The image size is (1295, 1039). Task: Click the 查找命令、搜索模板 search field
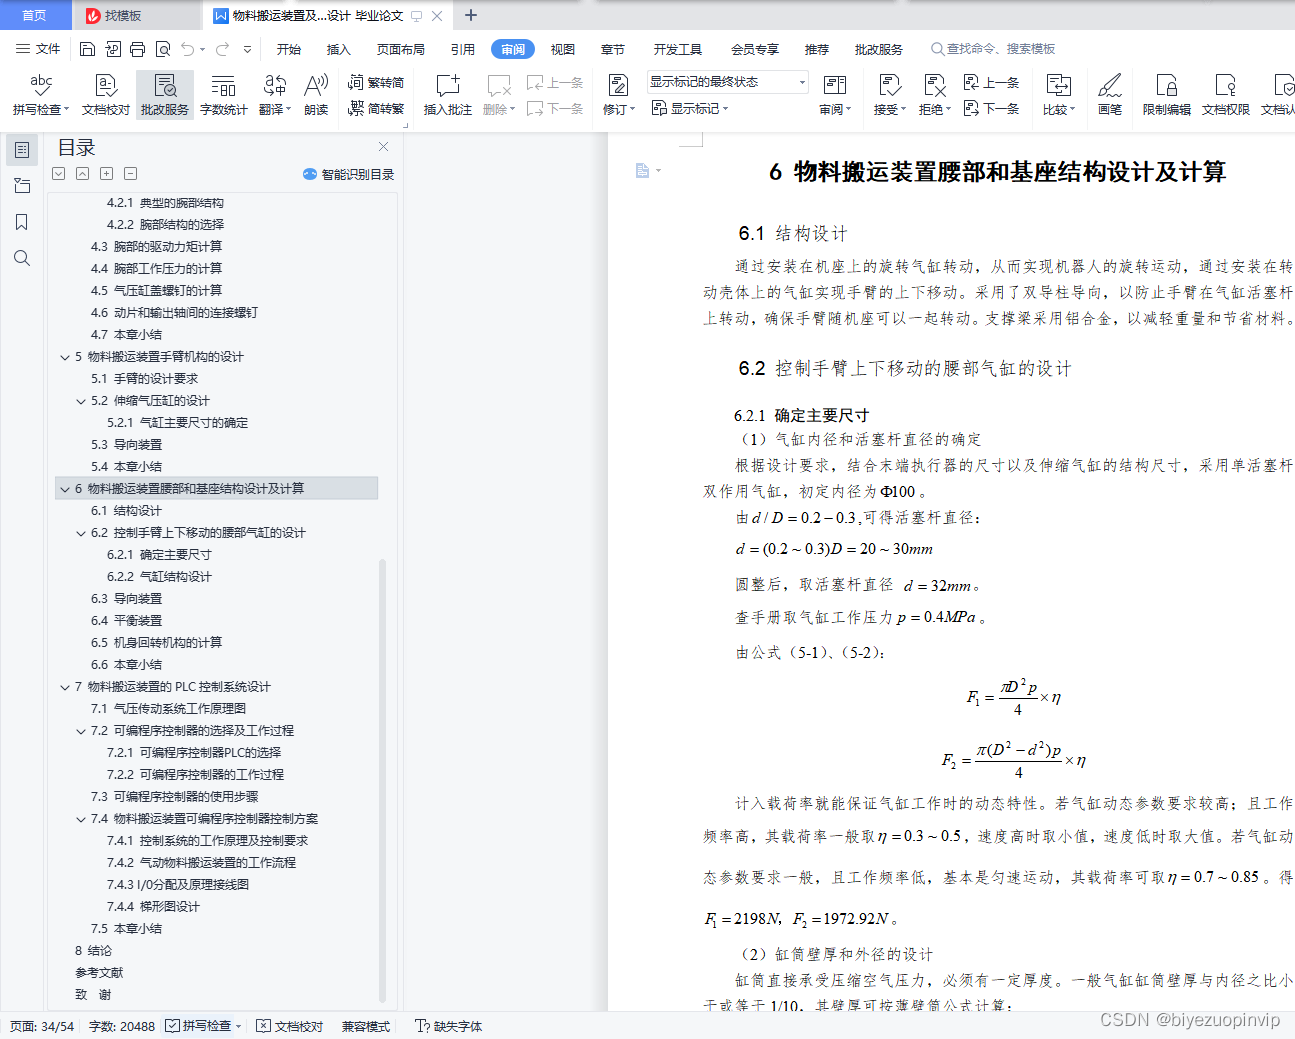click(993, 49)
